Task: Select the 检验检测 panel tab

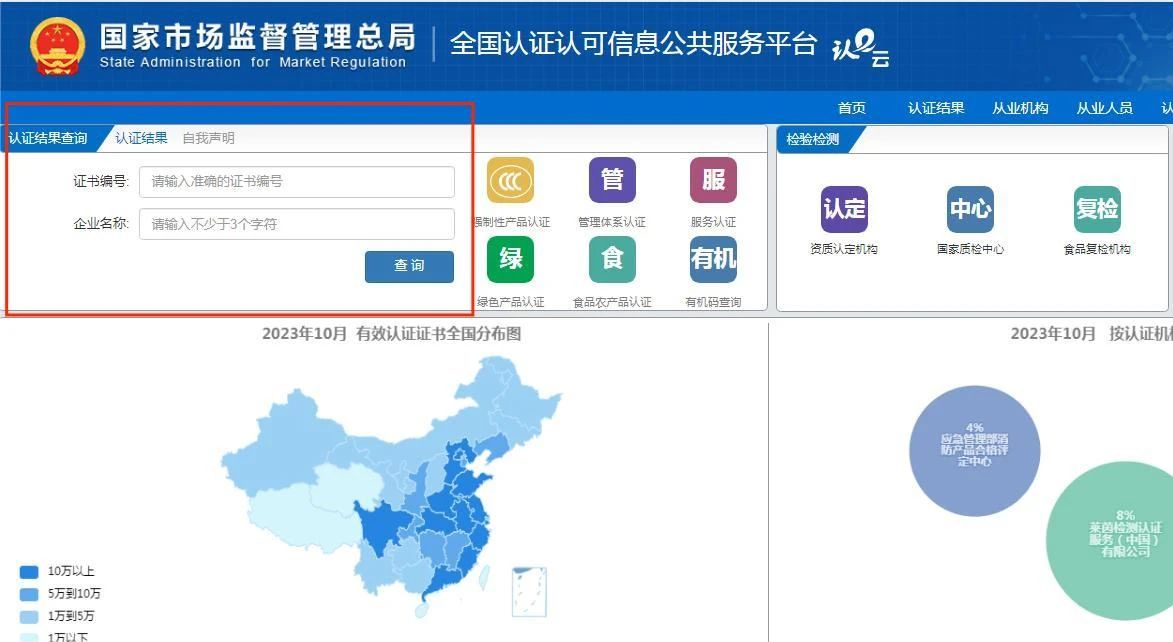Action: tap(812, 139)
